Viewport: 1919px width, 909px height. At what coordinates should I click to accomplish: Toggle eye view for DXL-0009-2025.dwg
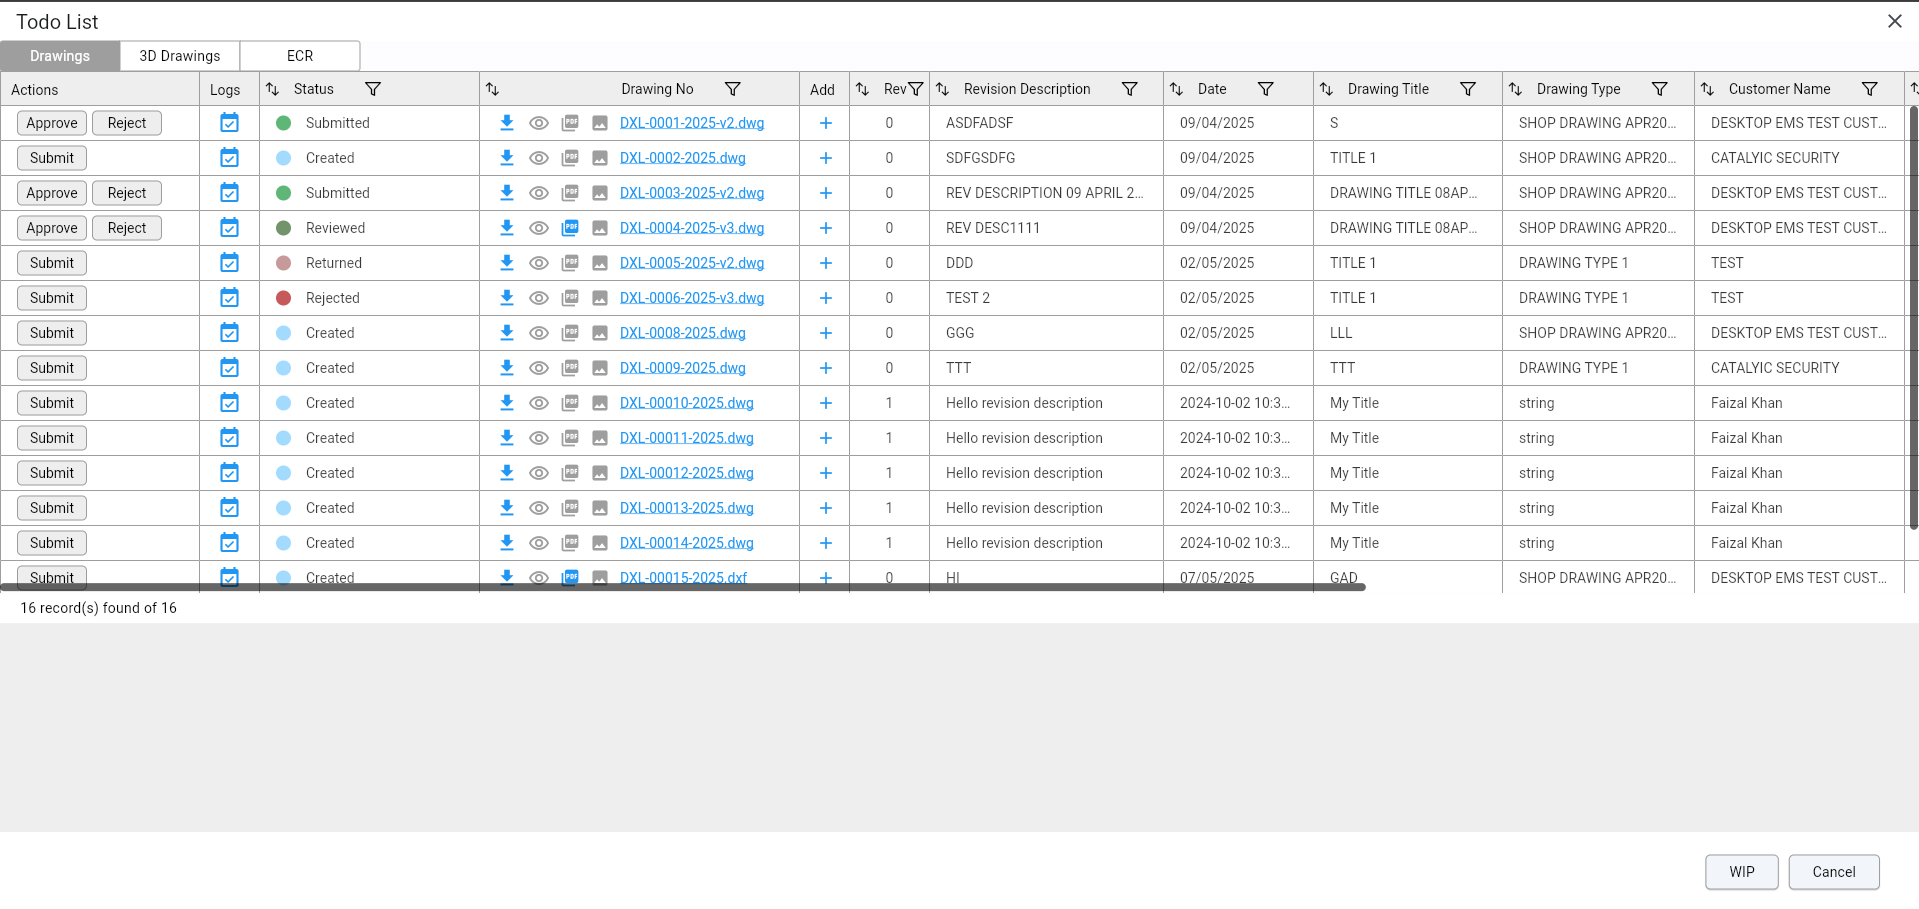click(x=539, y=368)
